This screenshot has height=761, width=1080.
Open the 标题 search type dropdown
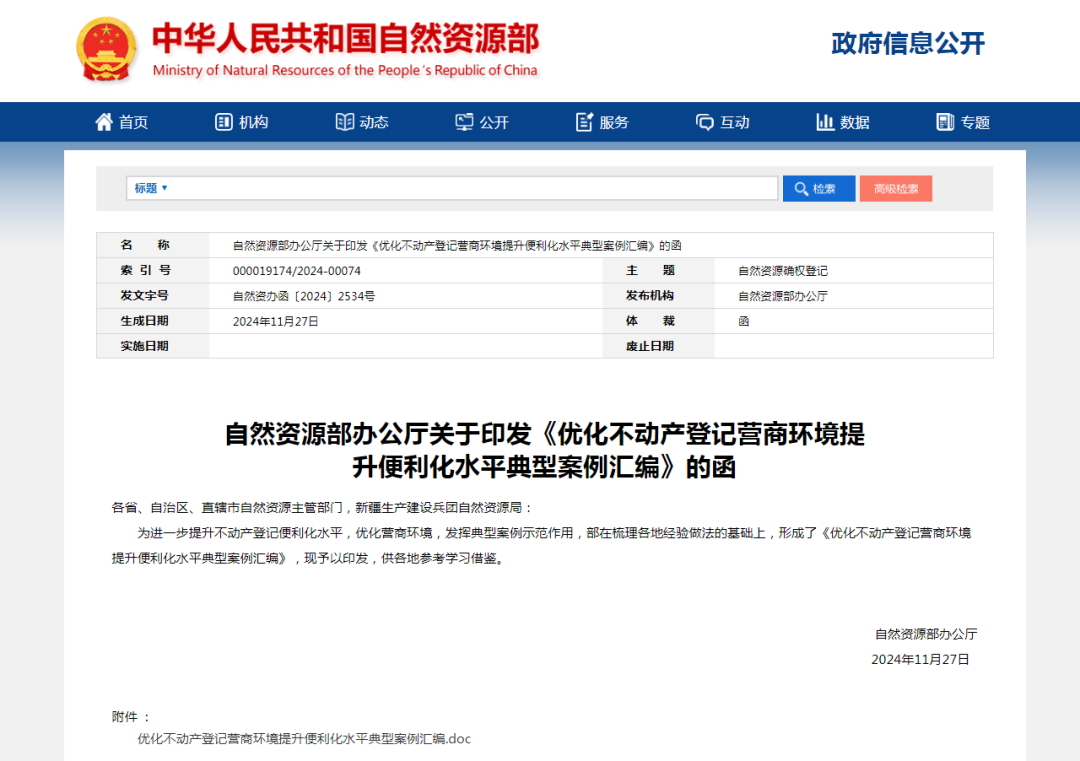point(151,188)
